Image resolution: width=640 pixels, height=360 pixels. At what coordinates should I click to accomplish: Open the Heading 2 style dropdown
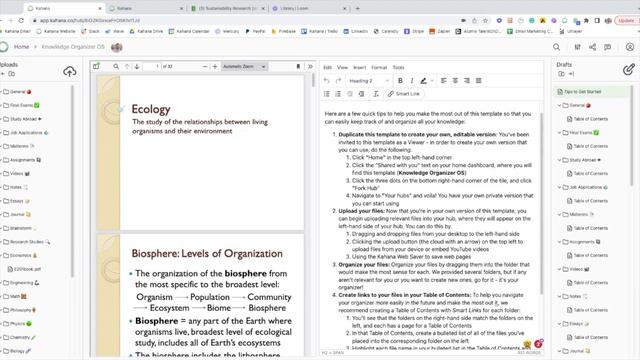point(369,81)
